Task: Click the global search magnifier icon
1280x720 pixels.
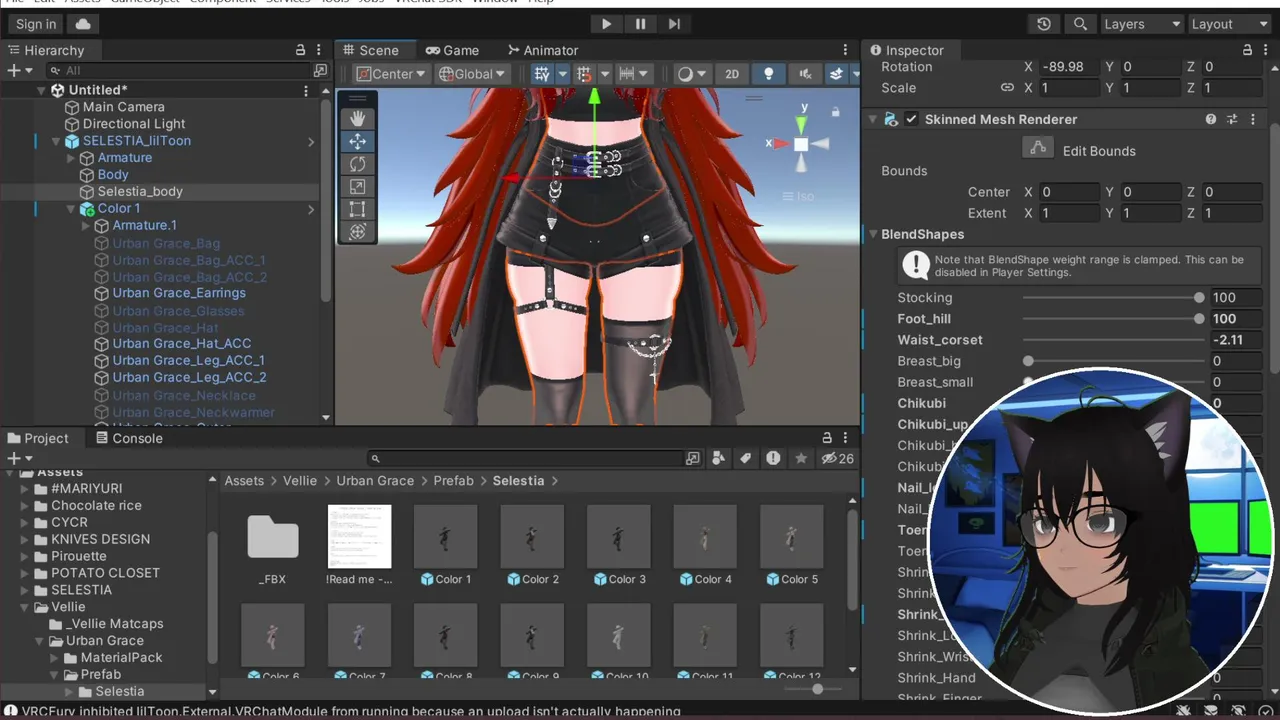Action: 1080,24
